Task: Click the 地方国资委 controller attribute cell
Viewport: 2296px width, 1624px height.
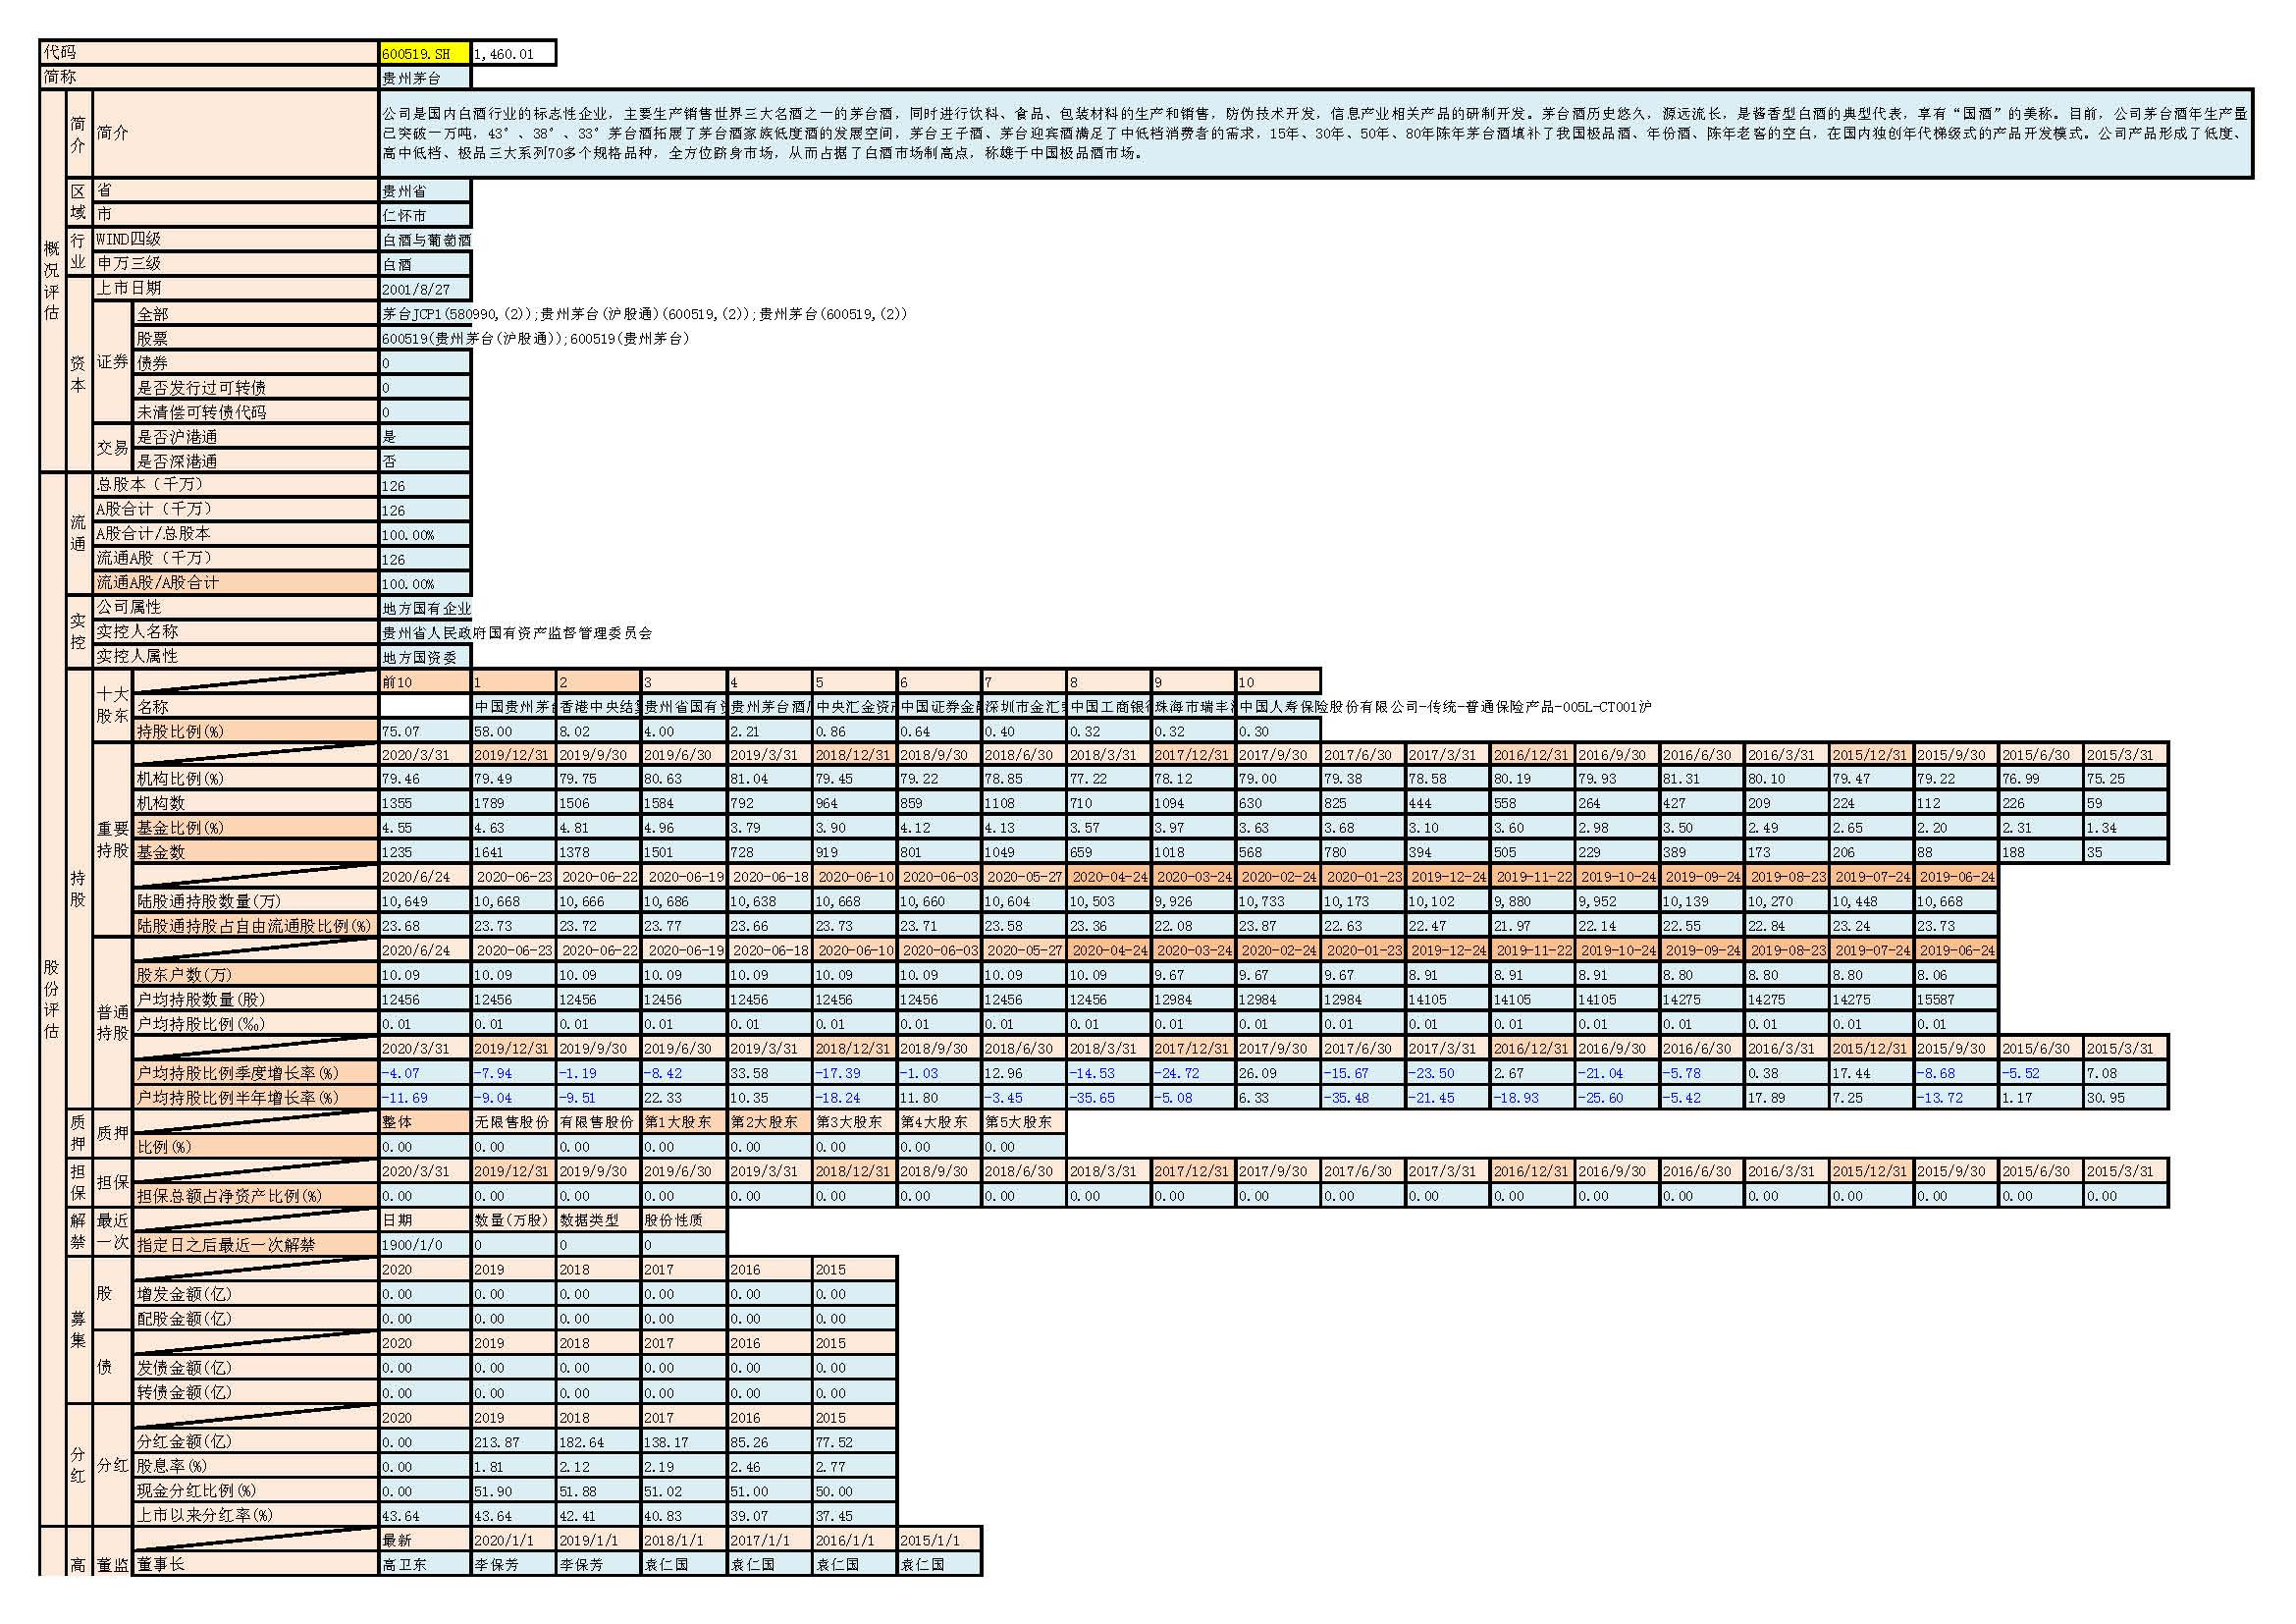Action: [424, 657]
